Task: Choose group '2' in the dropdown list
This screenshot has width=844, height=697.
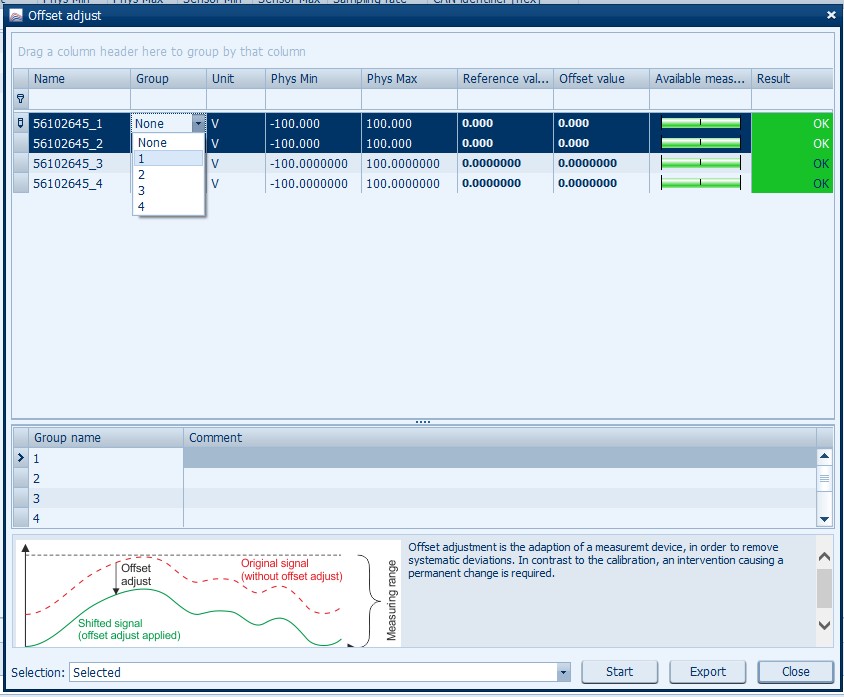Action: [x=168, y=174]
